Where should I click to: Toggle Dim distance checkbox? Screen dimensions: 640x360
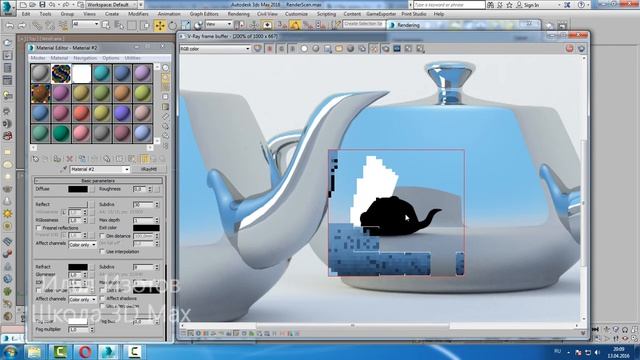102,236
